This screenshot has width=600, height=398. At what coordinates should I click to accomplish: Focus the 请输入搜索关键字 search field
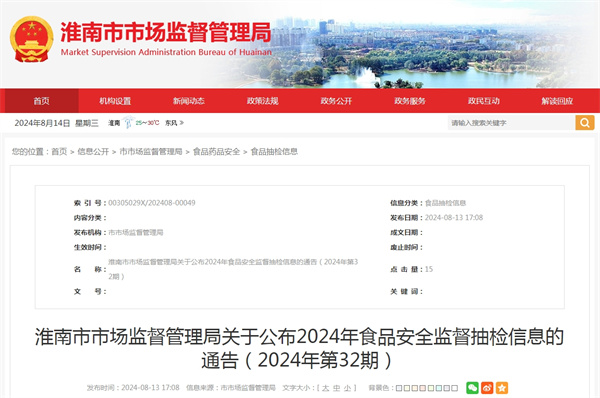point(512,123)
